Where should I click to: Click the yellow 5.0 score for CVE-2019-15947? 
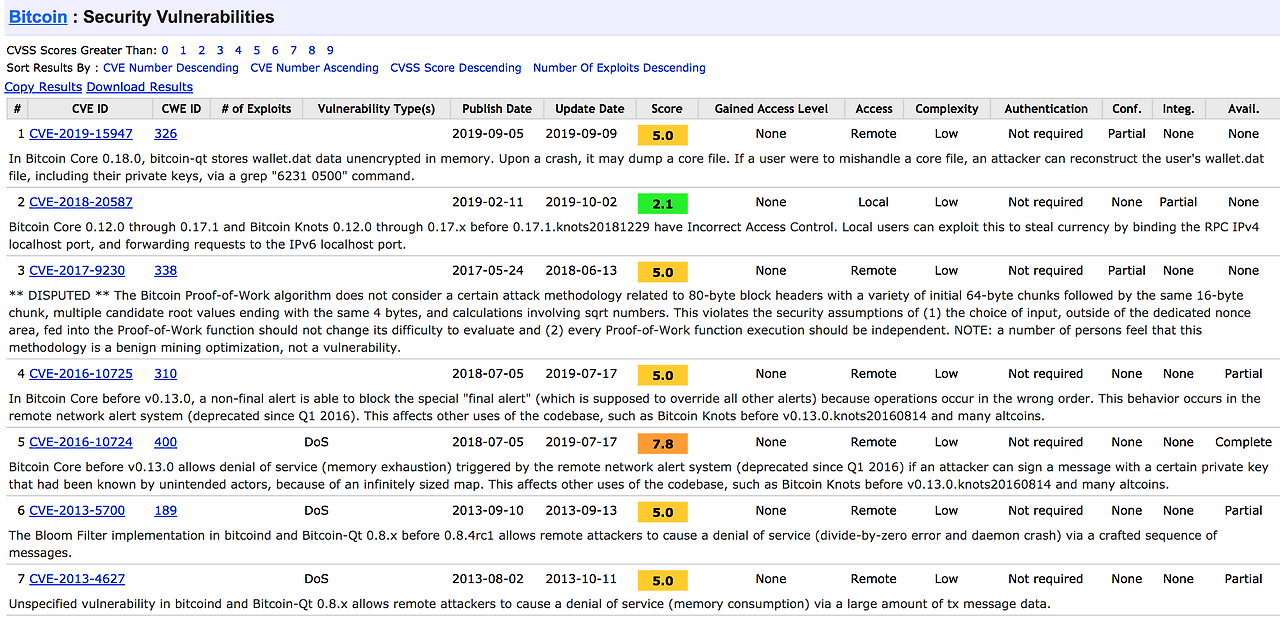click(663, 135)
